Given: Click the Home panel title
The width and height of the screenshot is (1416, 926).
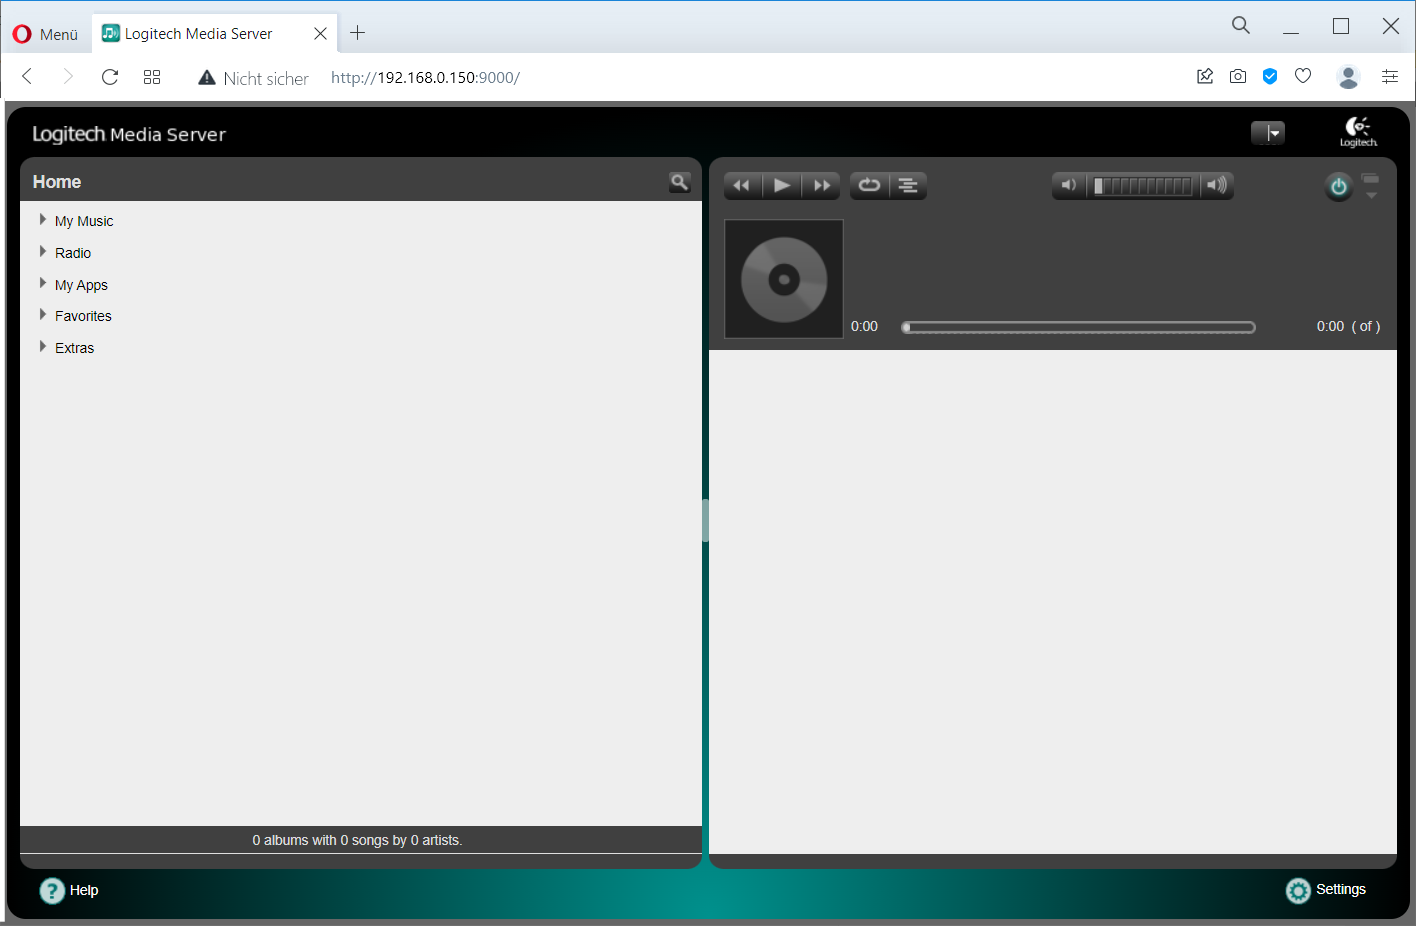Looking at the screenshot, I should point(57,182).
